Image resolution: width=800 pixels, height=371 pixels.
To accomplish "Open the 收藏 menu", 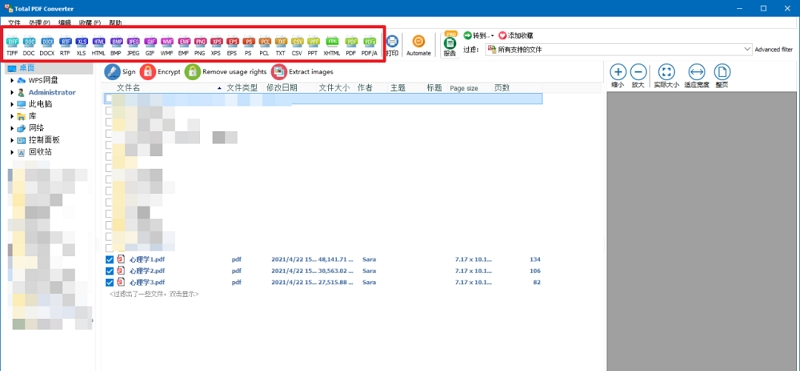I will pos(90,23).
